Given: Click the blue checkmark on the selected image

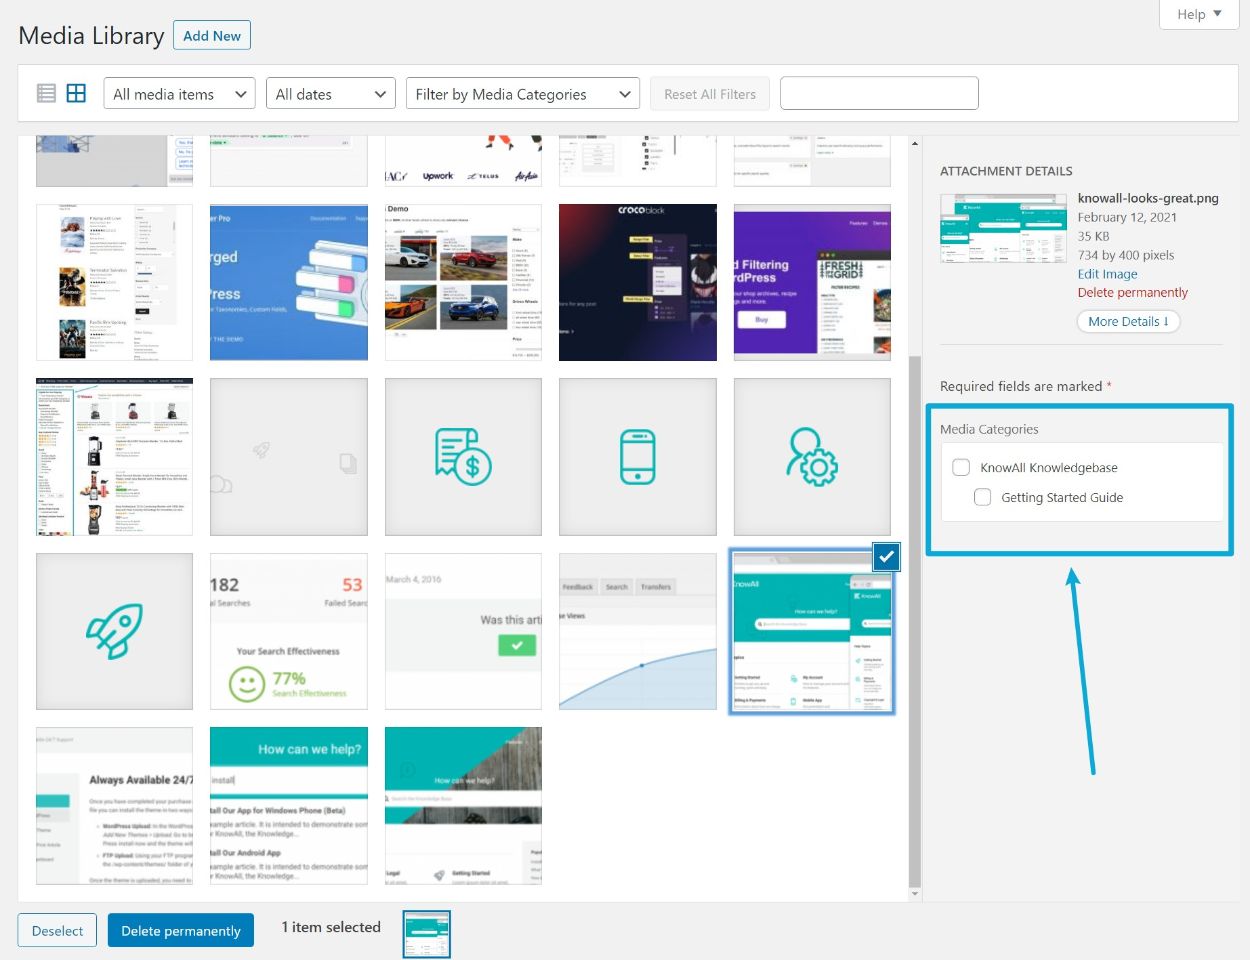Looking at the screenshot, I should pos(886,557).
